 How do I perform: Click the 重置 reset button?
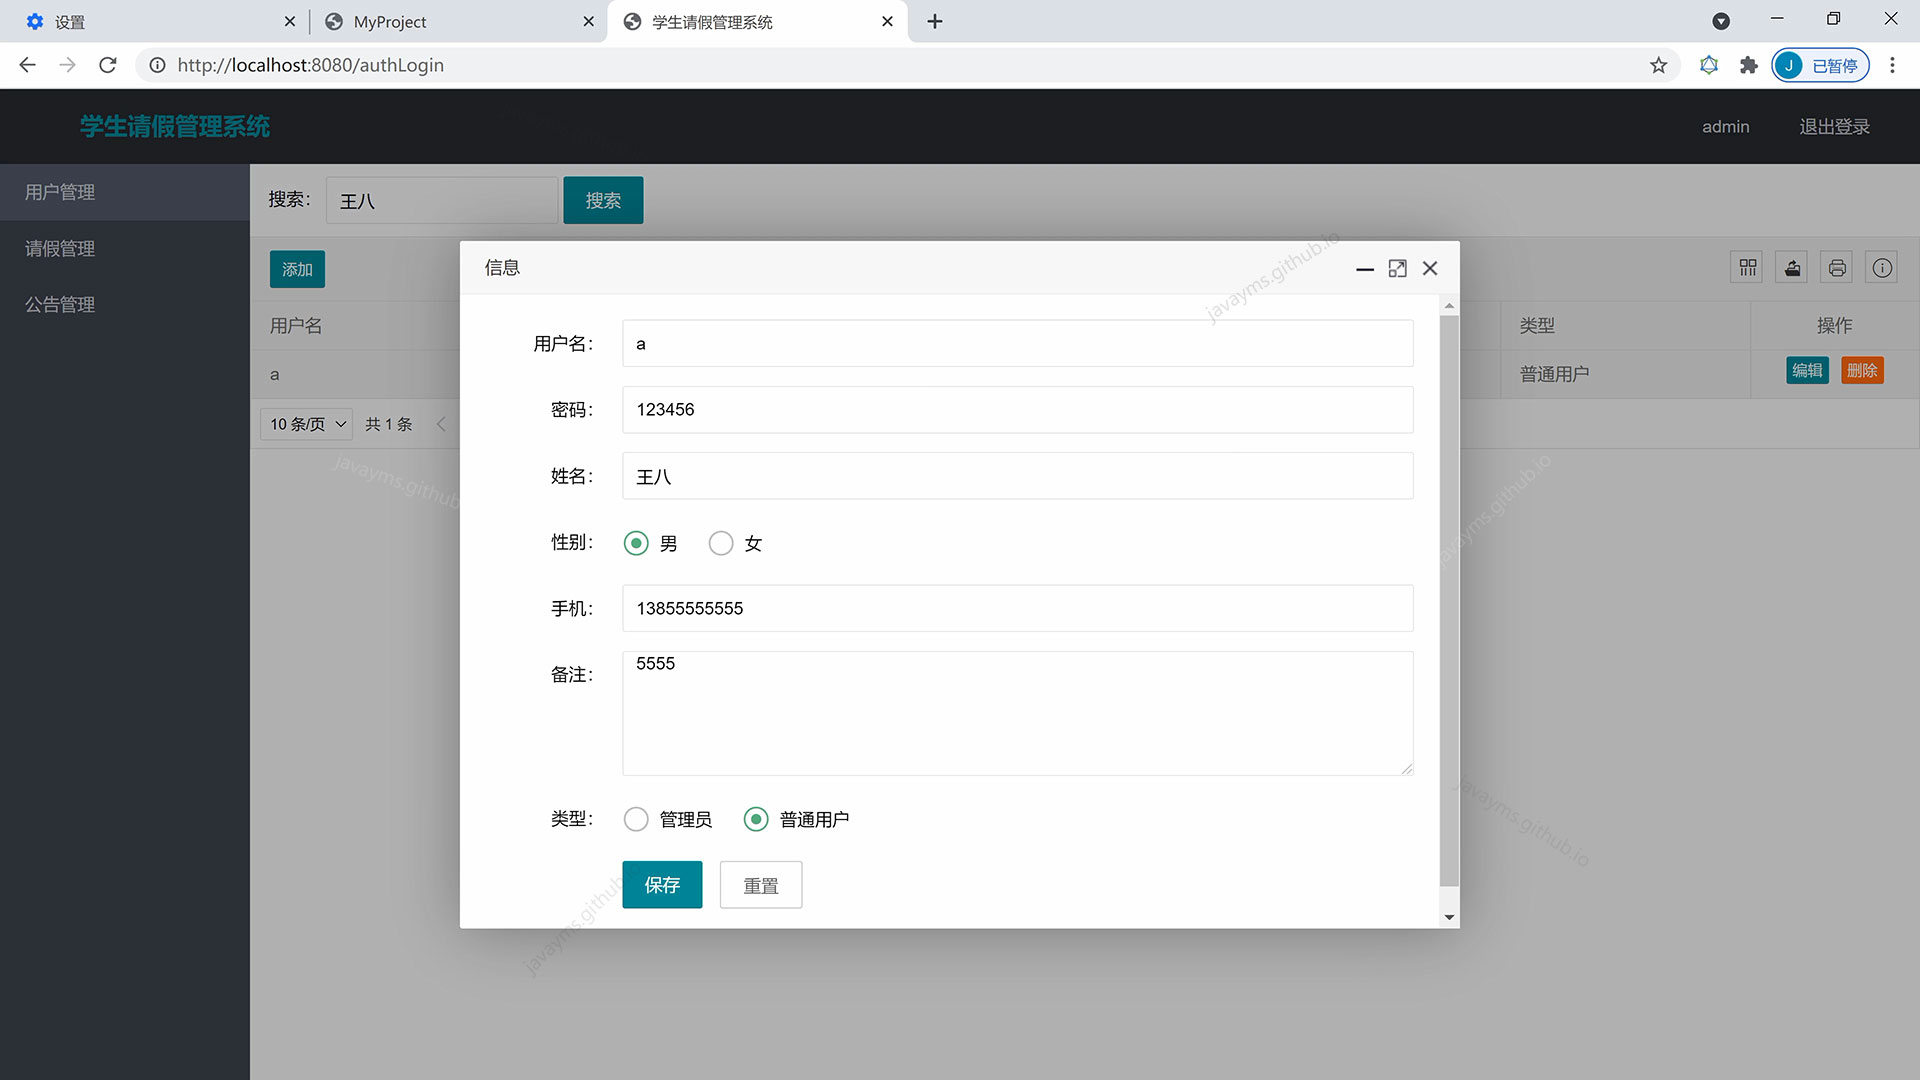pyautogui.click(x=760, y=884)
